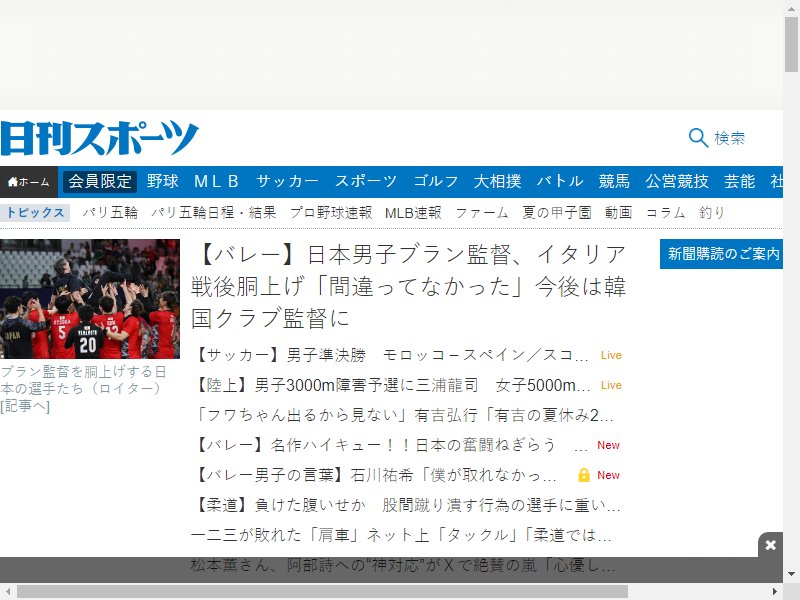
Task: Open 会員限定 menu tab
Action: [100, 182]
